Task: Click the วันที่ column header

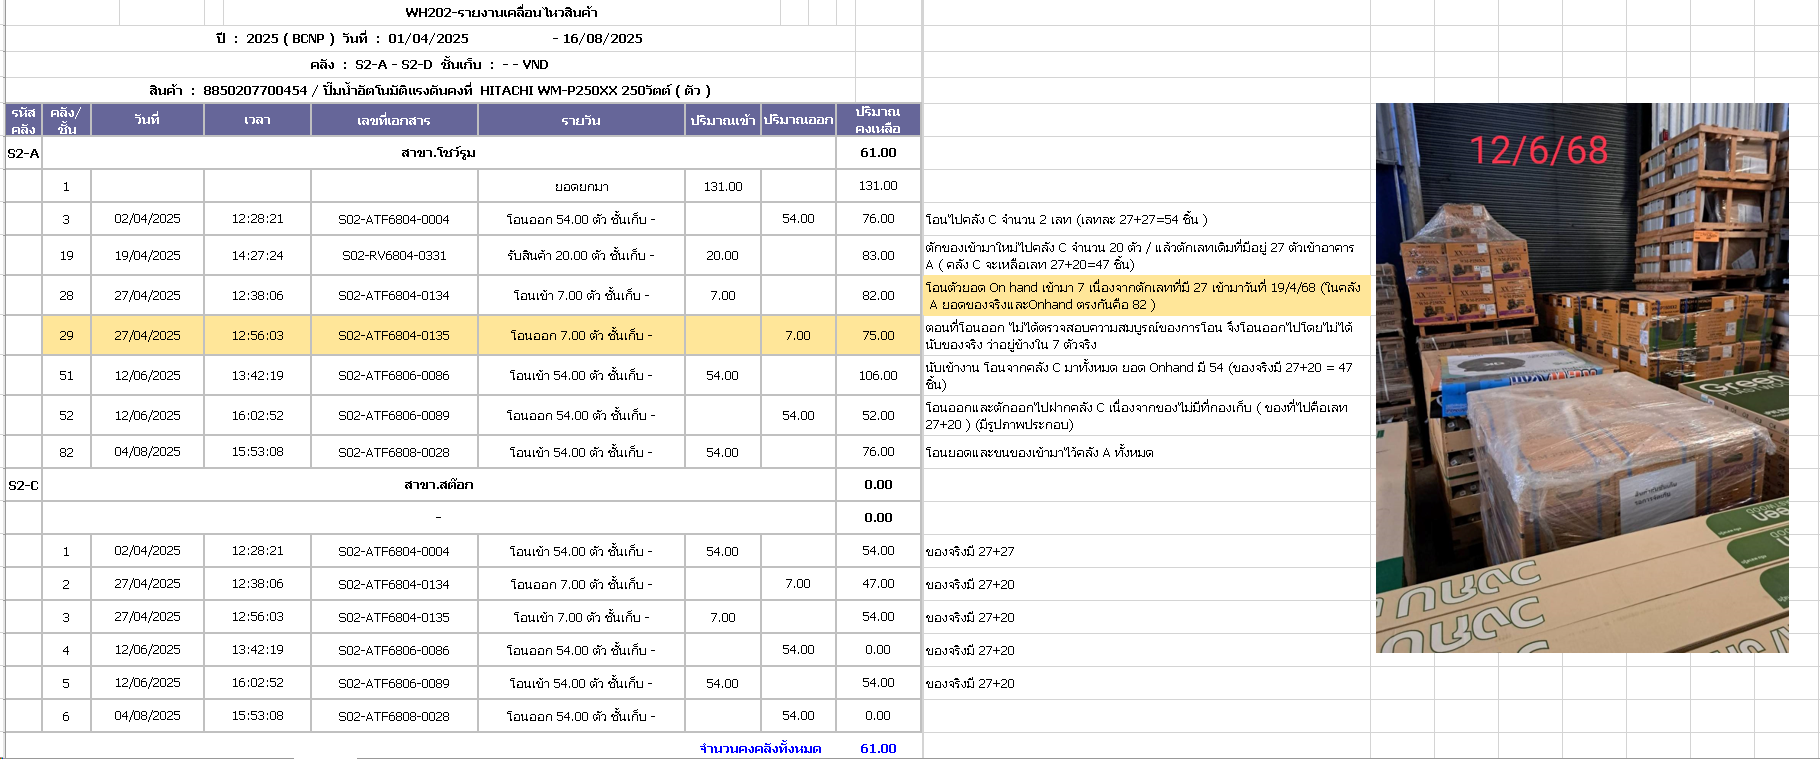Action: (147, 120)
